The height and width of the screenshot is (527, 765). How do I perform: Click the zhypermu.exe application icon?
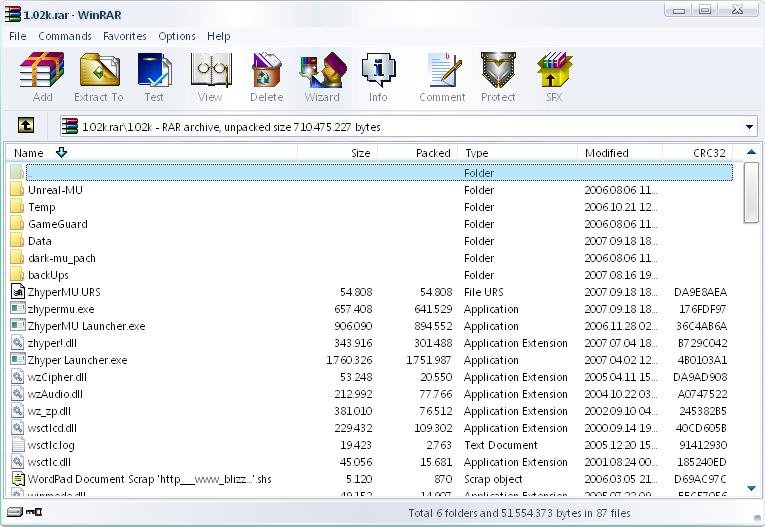pos(18,308)
